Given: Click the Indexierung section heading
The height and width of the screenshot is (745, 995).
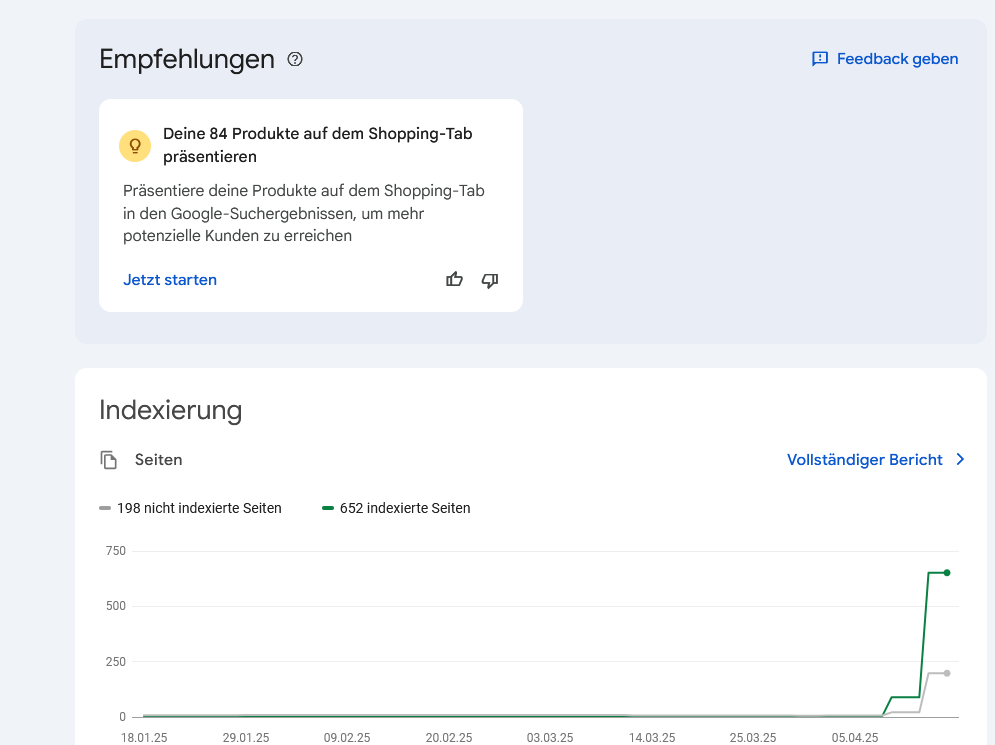Looking at the screenshot, I should pos(171,410).
